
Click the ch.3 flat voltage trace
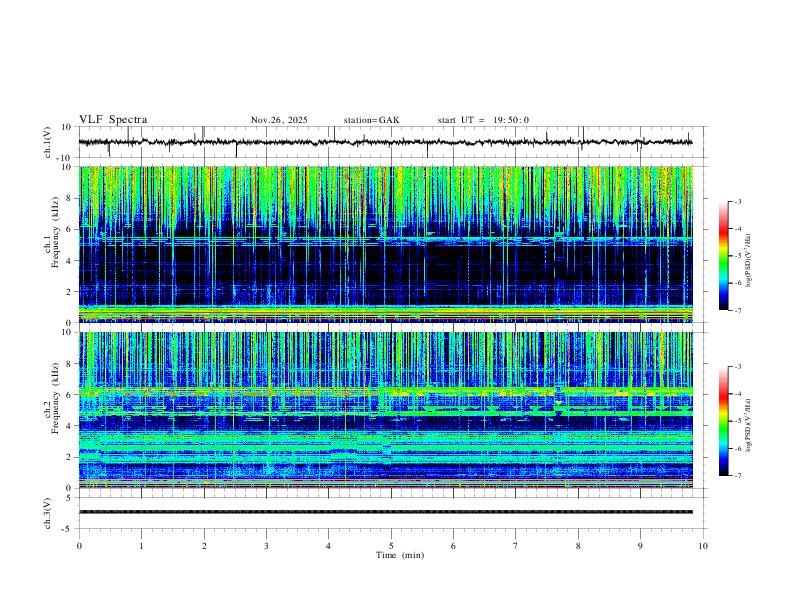tap(385, 512)
